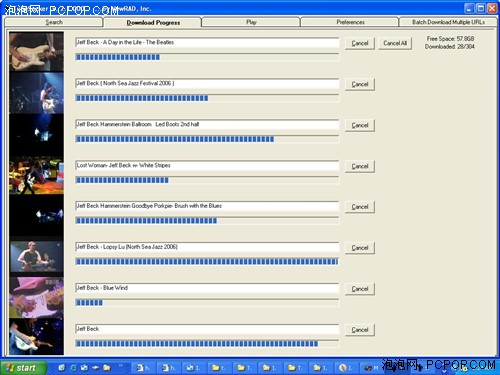This screenshot has height=375, width=500.
Task: Click the Free Space 57.8GB text
Action: [450, 39]
